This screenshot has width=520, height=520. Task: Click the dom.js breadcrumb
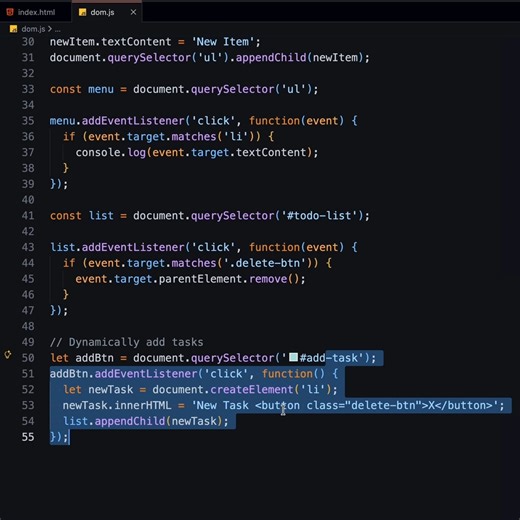[x=33, y=29]
